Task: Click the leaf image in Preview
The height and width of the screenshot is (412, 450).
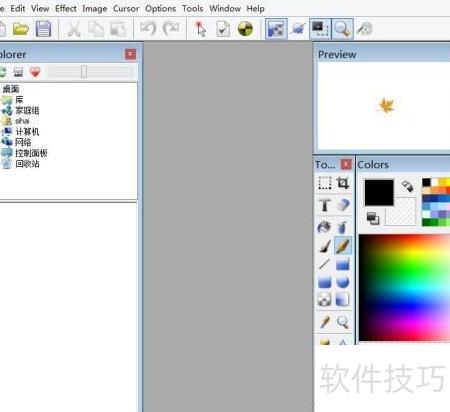Action: [386, 106]
